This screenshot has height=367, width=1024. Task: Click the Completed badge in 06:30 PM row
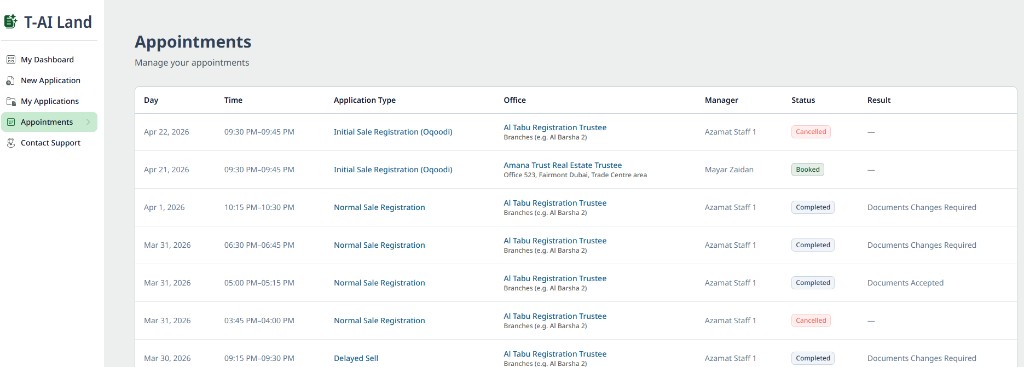[813, 246]
